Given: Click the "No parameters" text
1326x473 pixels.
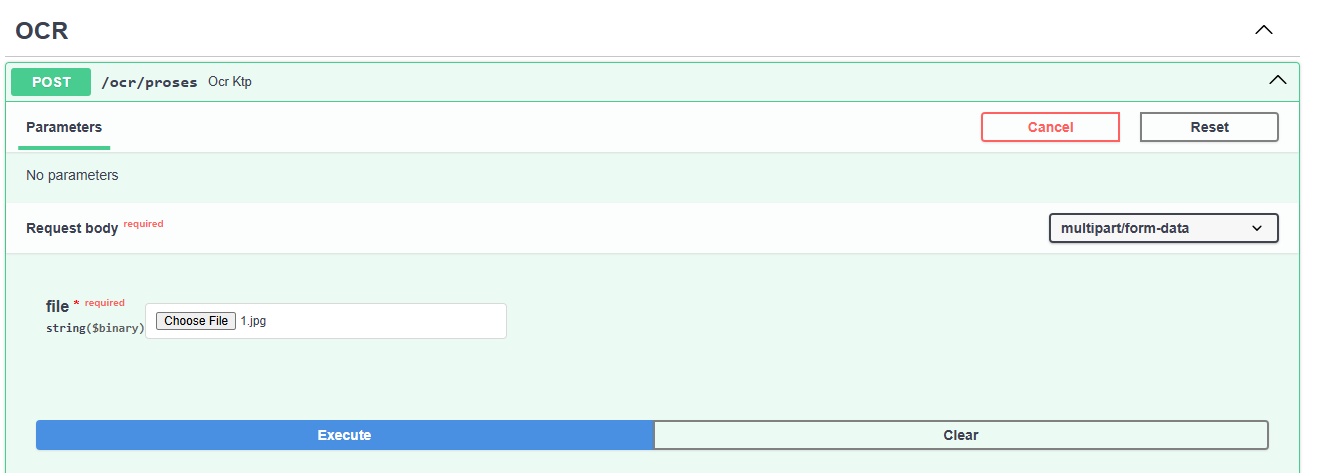Looking at the screenshot, I should [x=72, y=175].
